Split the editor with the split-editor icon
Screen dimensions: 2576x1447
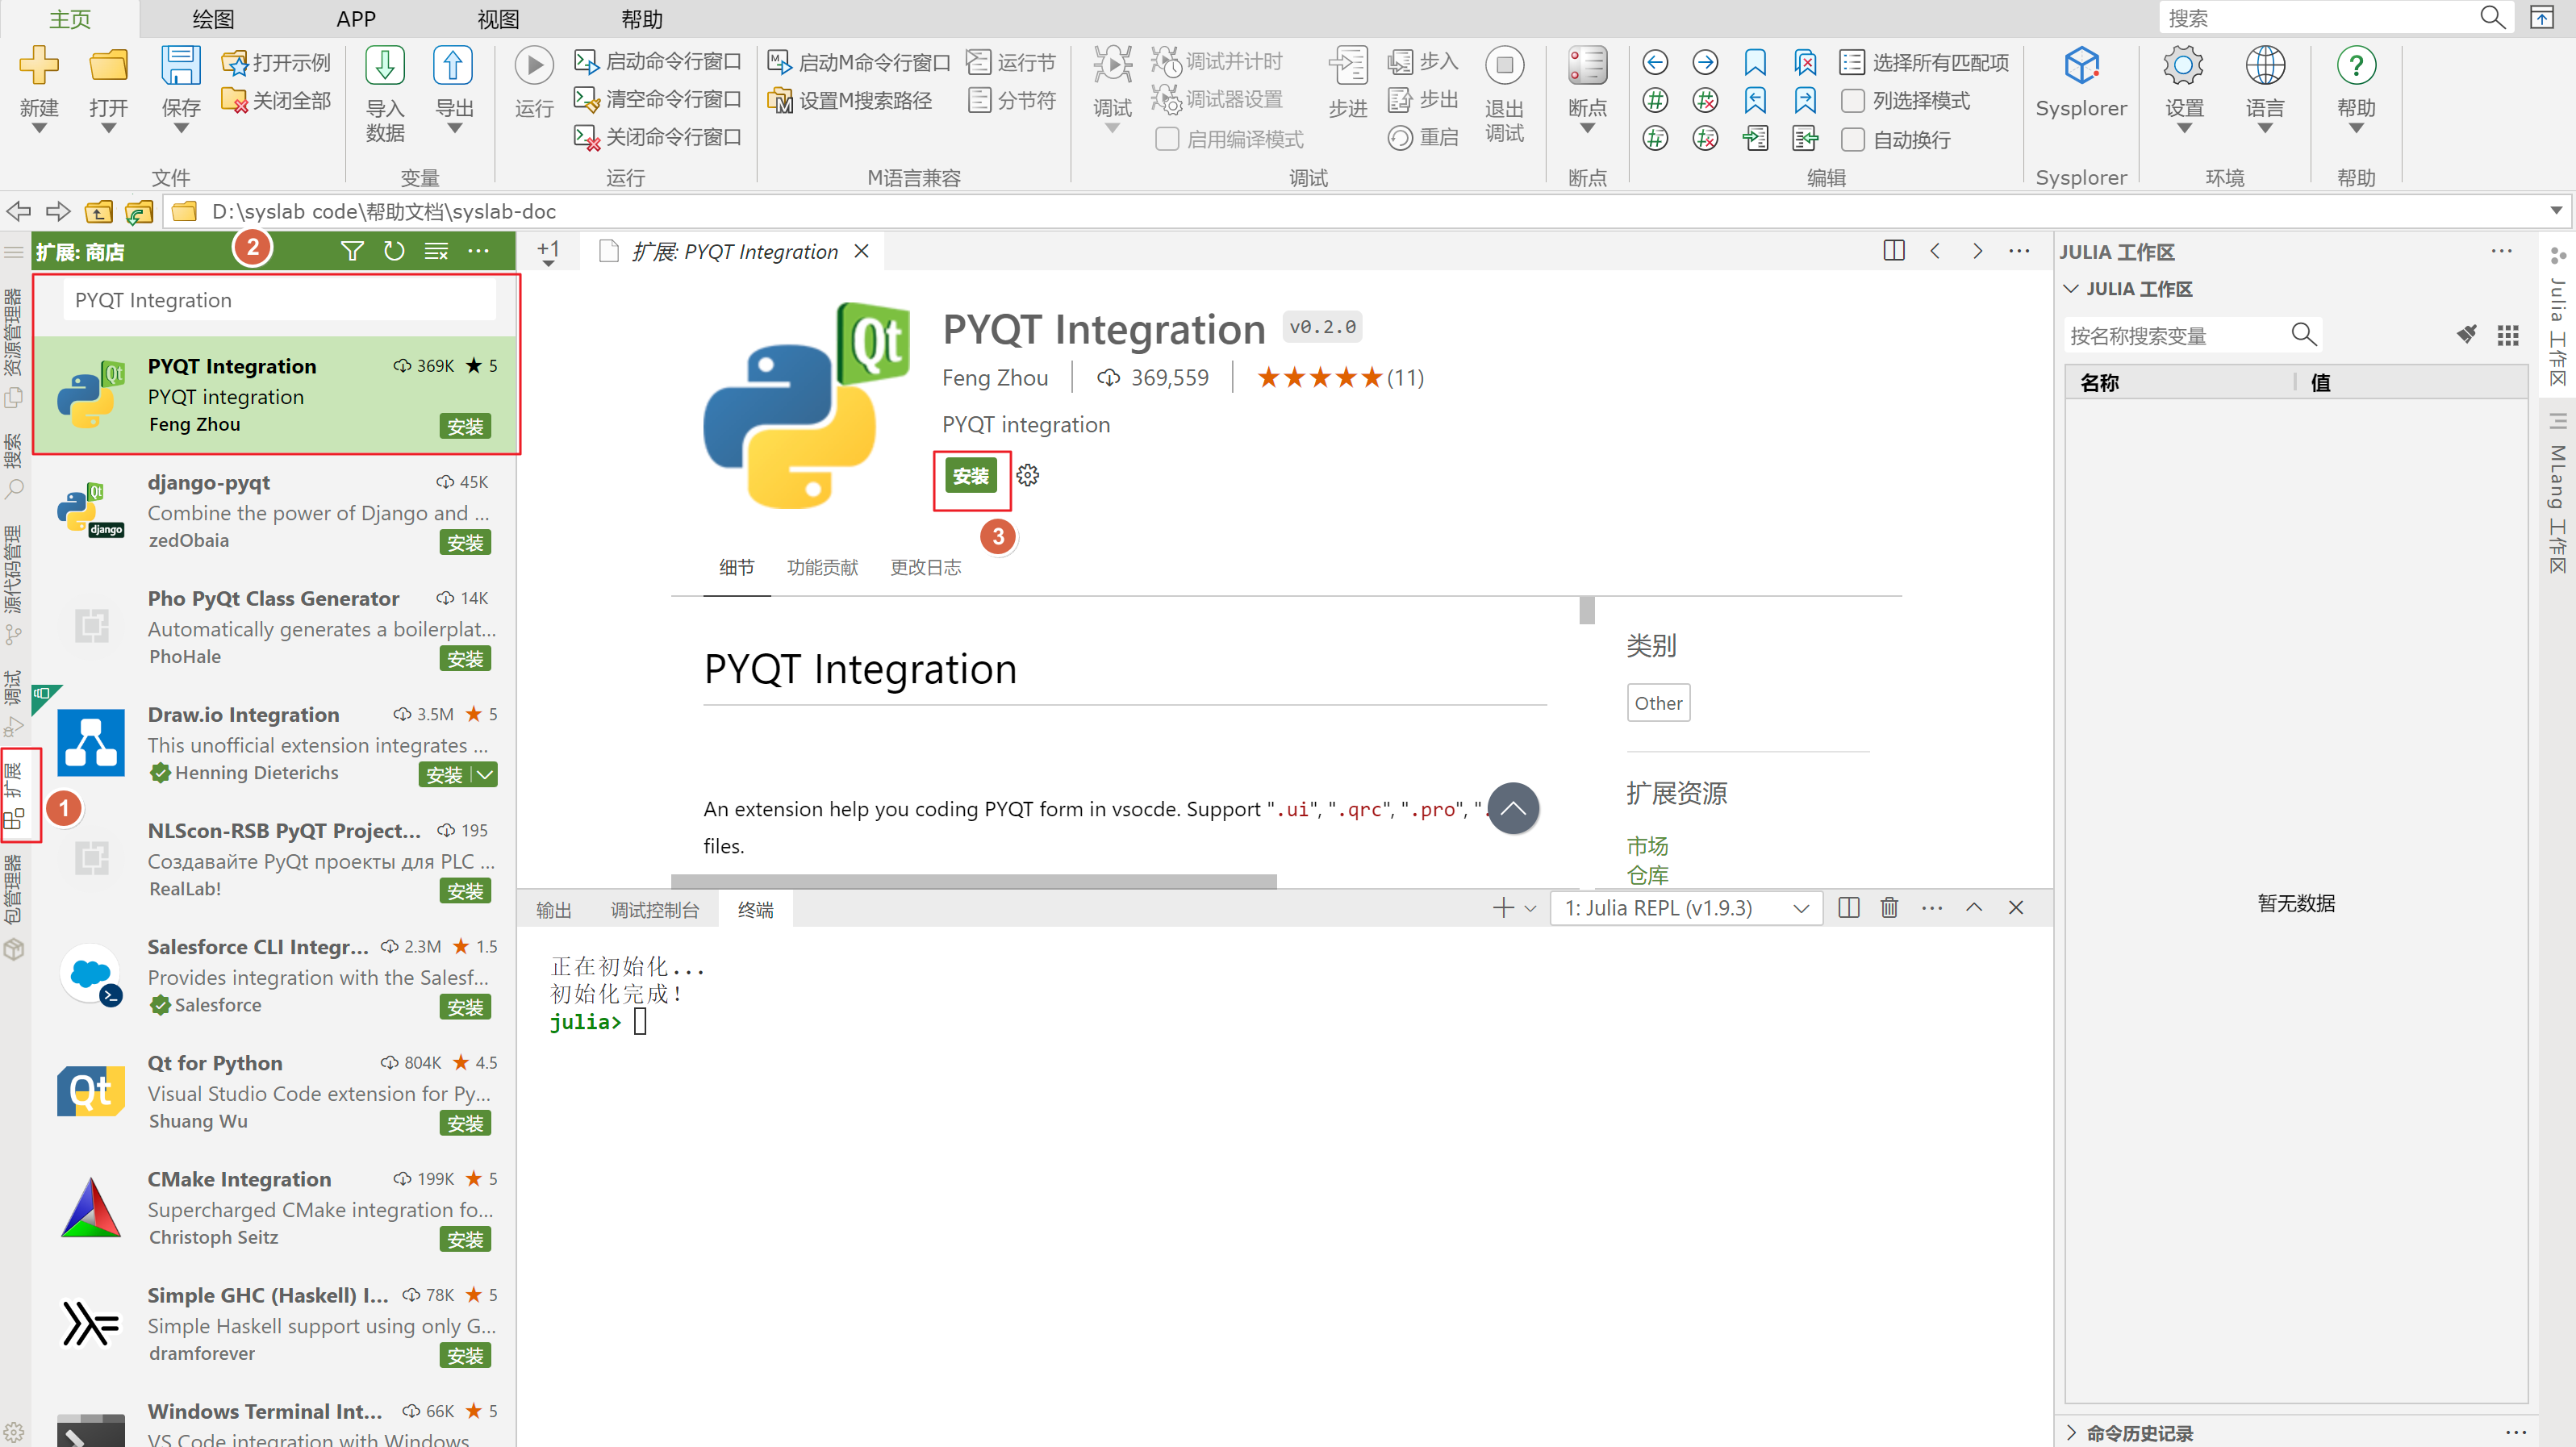coord(1893,251)
